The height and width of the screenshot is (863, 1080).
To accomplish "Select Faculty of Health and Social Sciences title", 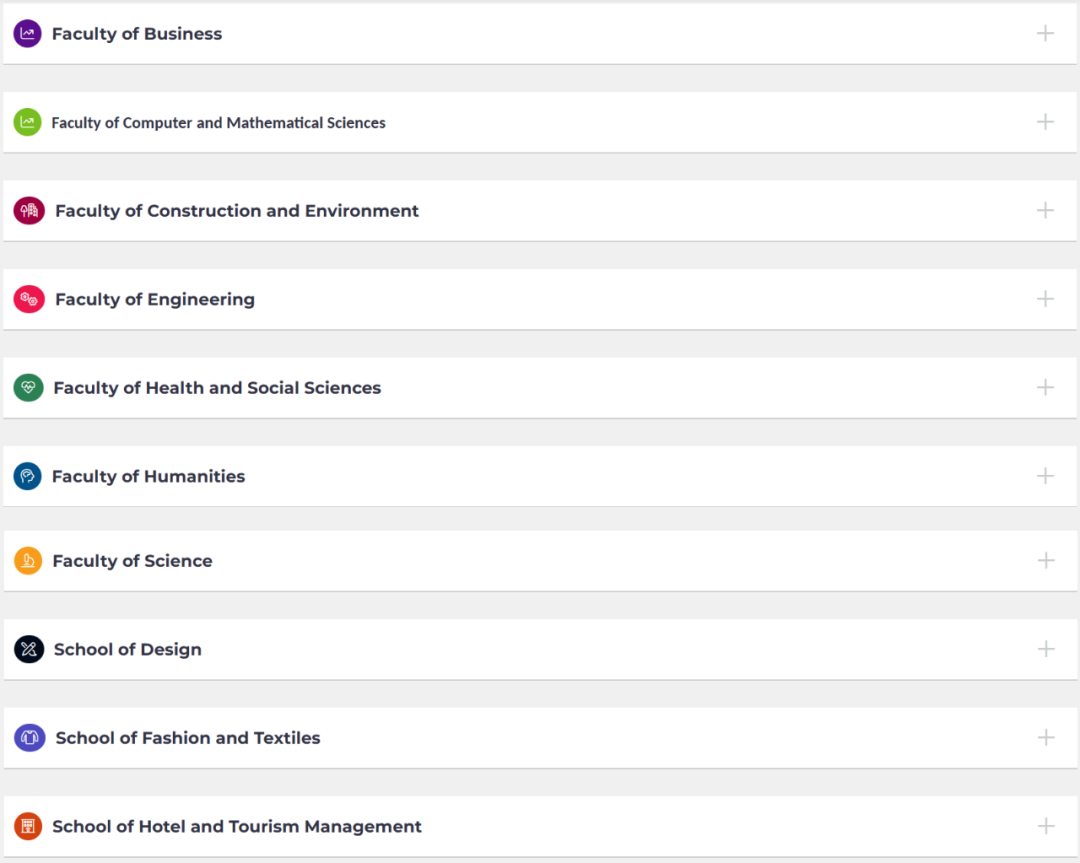I will (217, 388).
